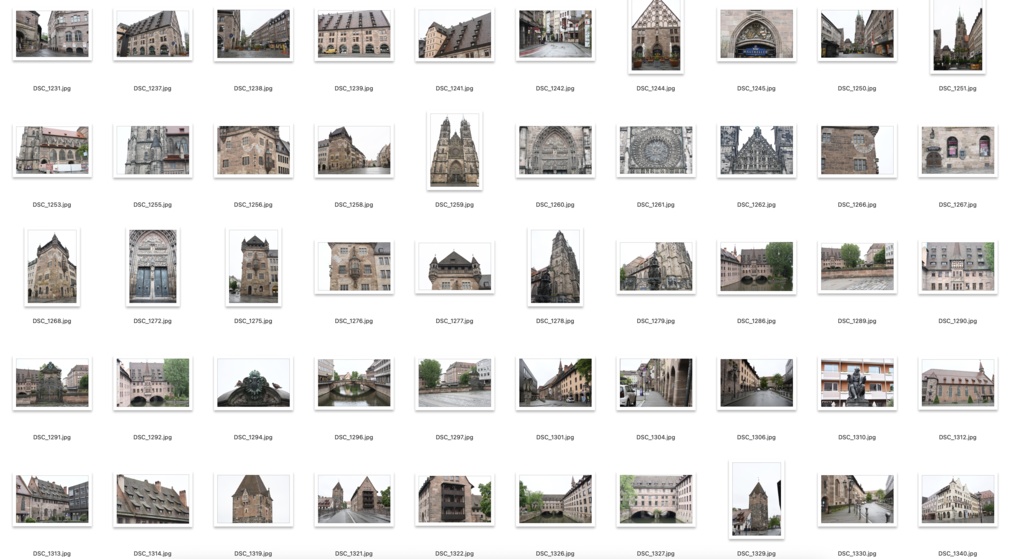Select the DSC_1242.jpg street photo thumbnail
The width and height of the screenshot is (1024, 559).
[555, 34]
